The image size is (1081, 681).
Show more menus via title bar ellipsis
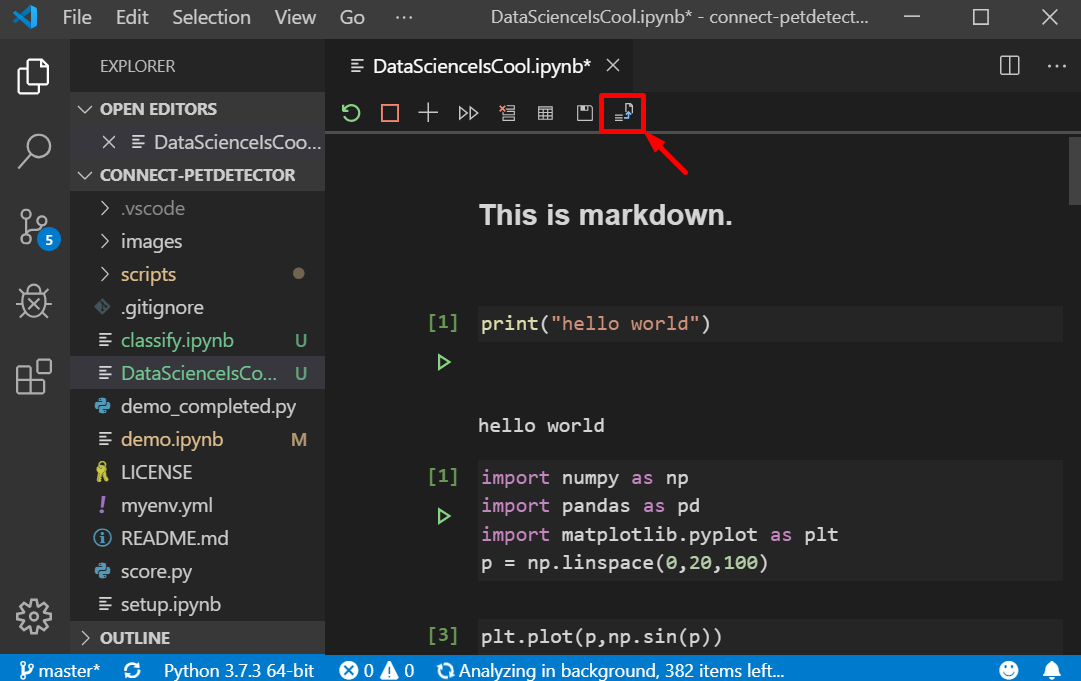tap(404, 17)
